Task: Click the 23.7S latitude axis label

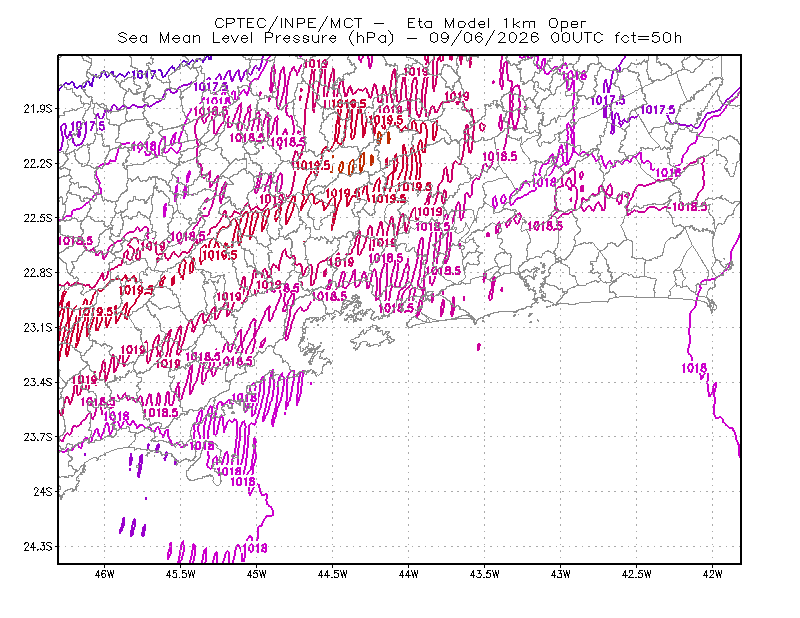Action: pos(38,437)
